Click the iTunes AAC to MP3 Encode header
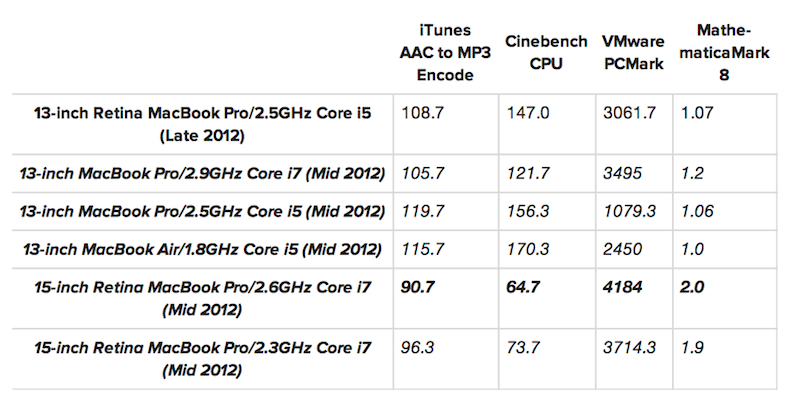Image resolution: width=790 pixels, height=398 pixels. [445, 52]
